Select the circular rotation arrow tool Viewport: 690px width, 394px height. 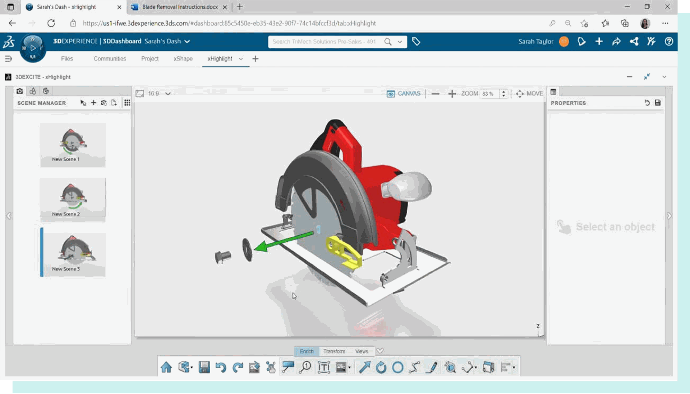pos(381,367)
